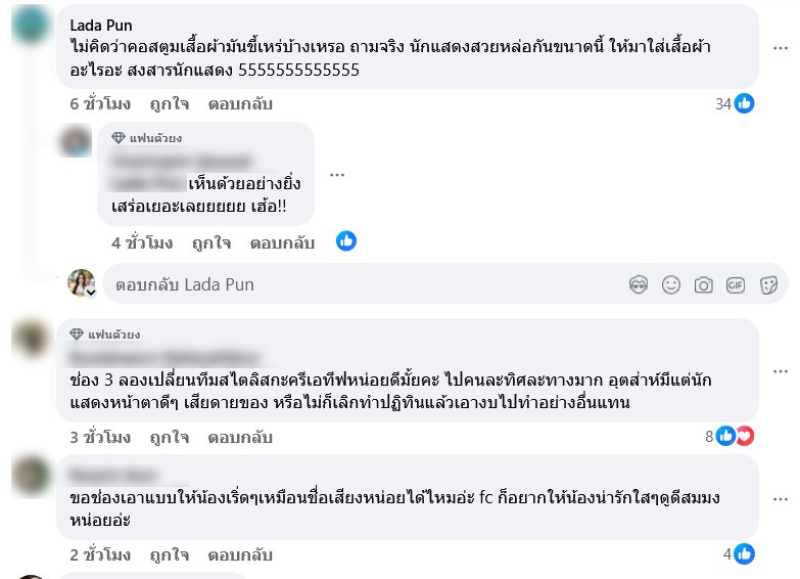Like Lada Pun's comment via ถูกใจ
800x579 pixels.
pos(171,104)
